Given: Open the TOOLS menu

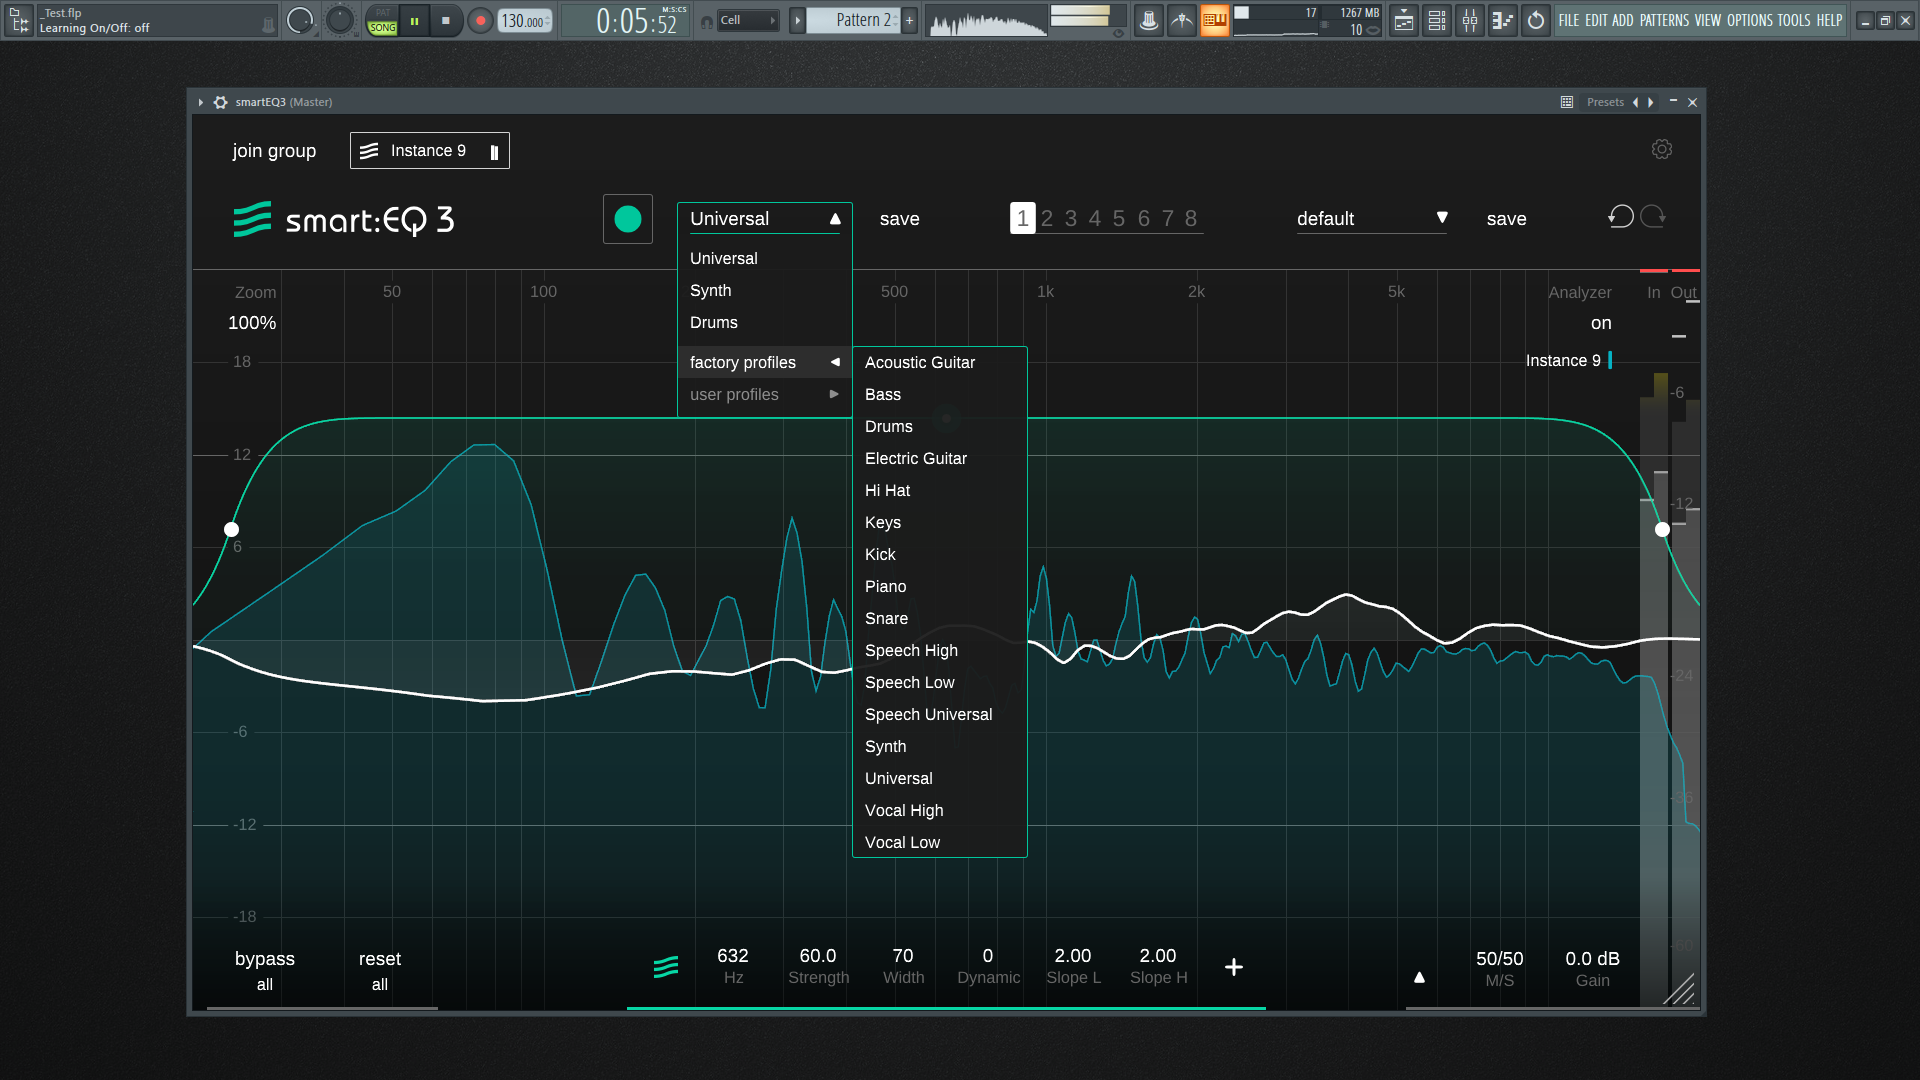Looking at the screenshot, I should coord(1794,20).
